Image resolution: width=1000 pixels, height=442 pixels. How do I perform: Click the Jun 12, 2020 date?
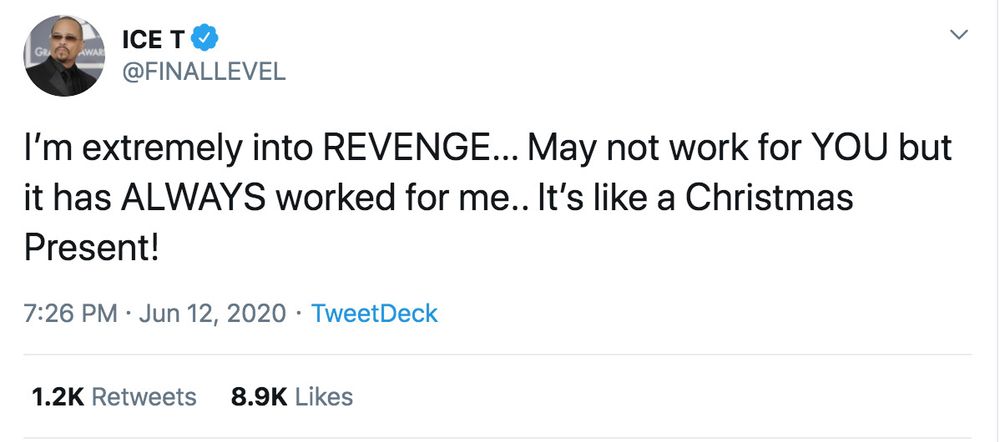point(212,313)
